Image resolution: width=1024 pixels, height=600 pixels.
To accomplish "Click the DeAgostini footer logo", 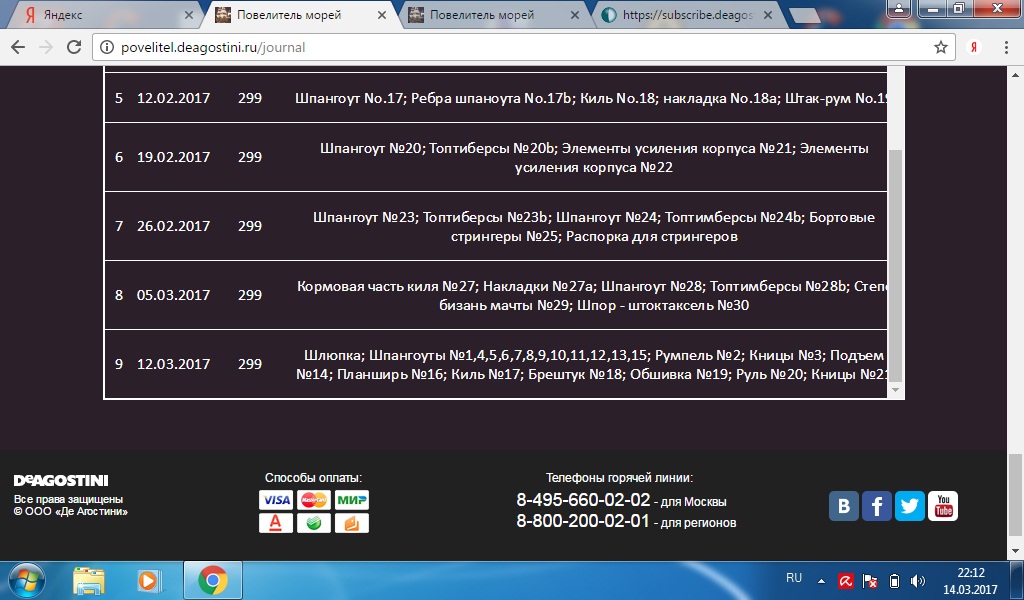I will pyautogui.click(x=61, y=480).
